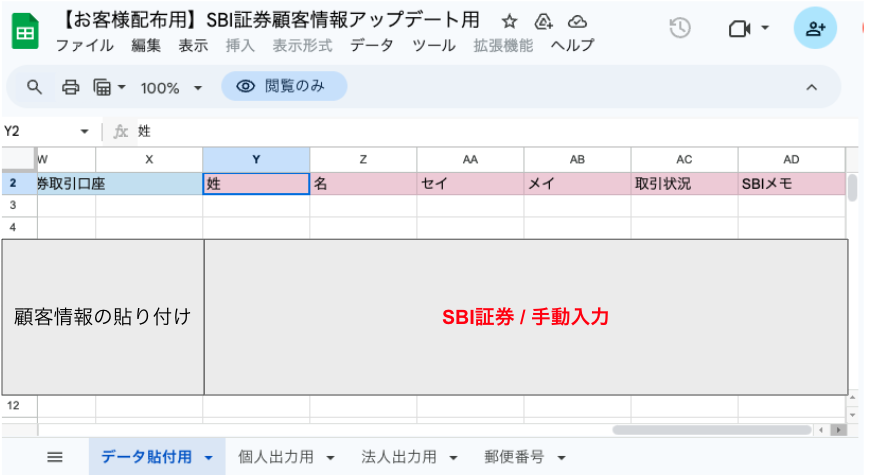Screen dimensions: 869x475
Task: Click the 姓 cell in column Y
Action: click(256, 183)
